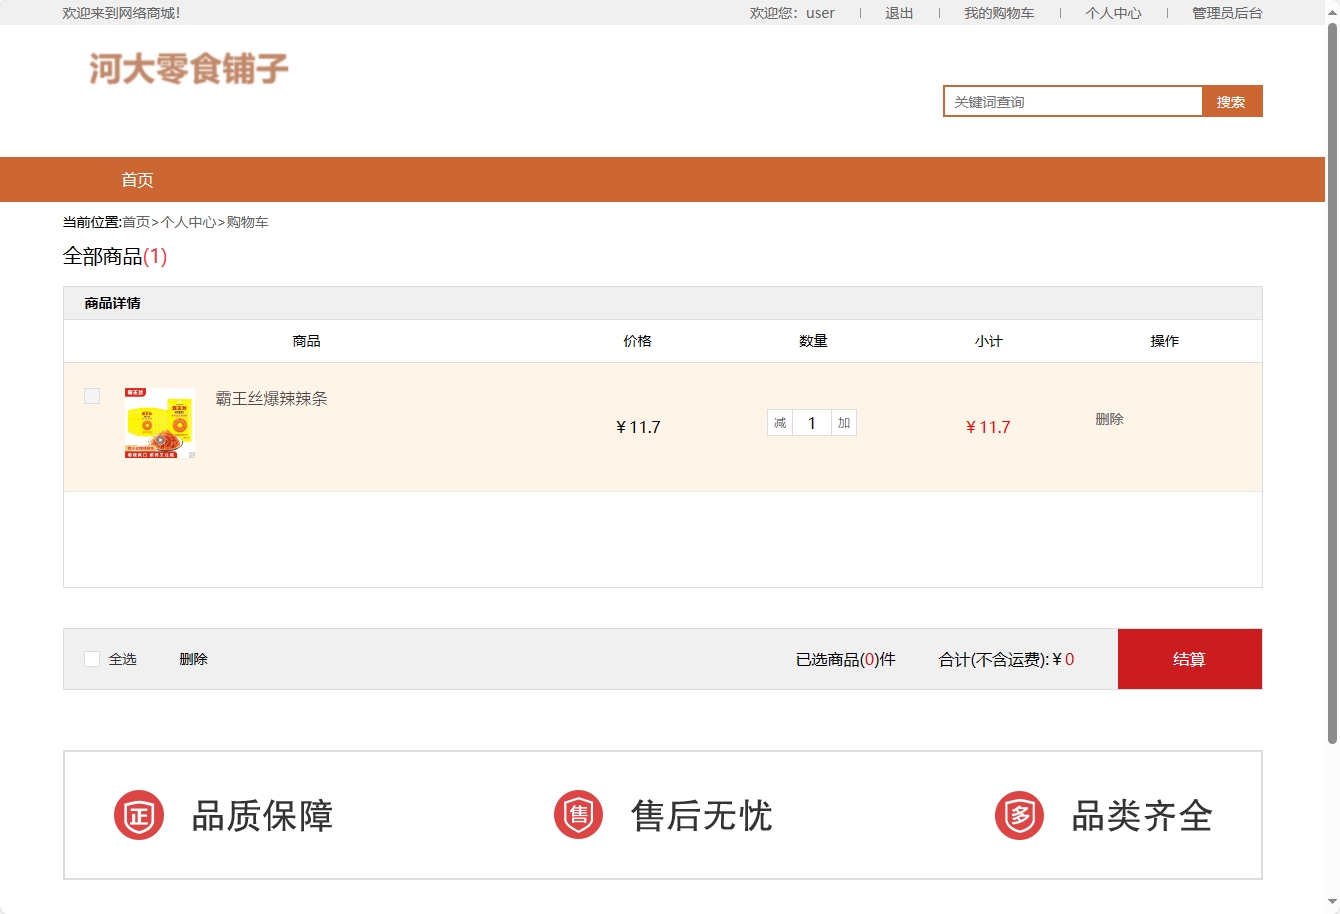Image resolution: width=1340 pixels, height=914 pixels.
Task: Click the 品类齐全 full-category badge icon
Action: (x=1018, y=814)
